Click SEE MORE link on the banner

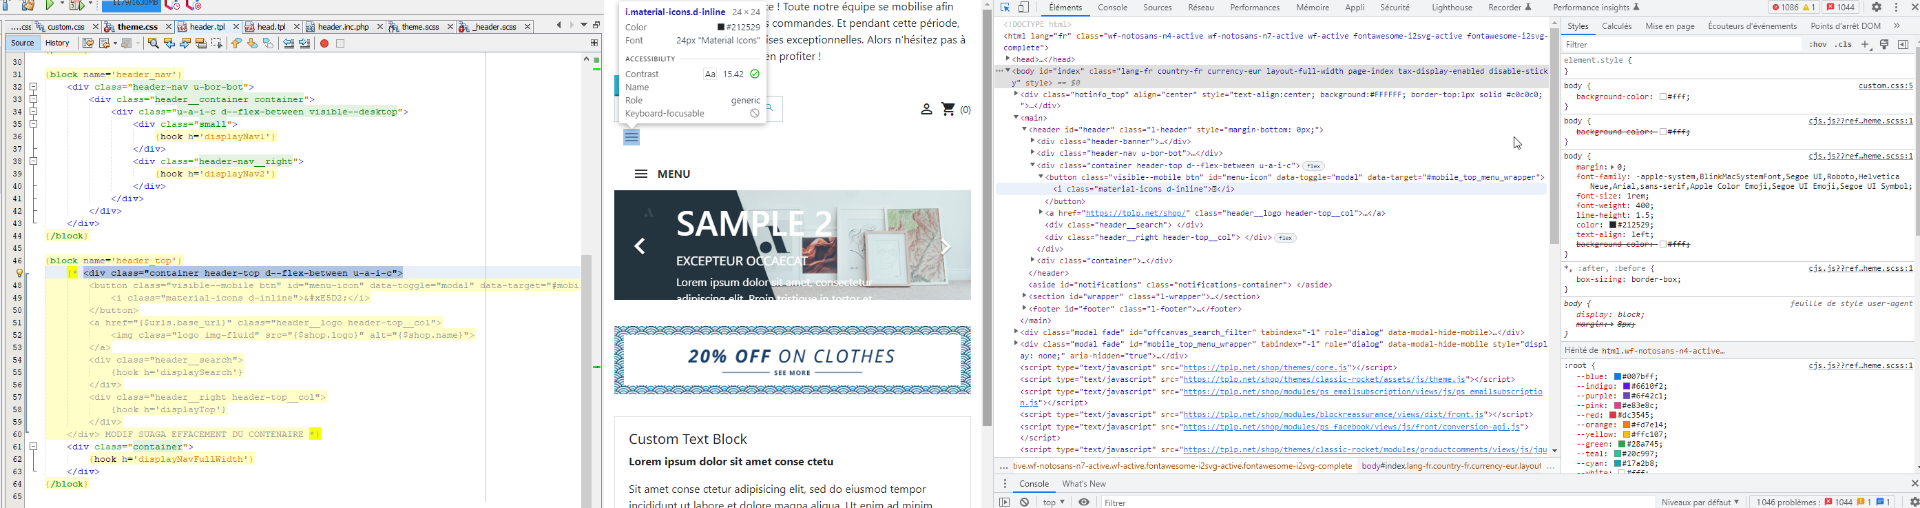(792, 373)
